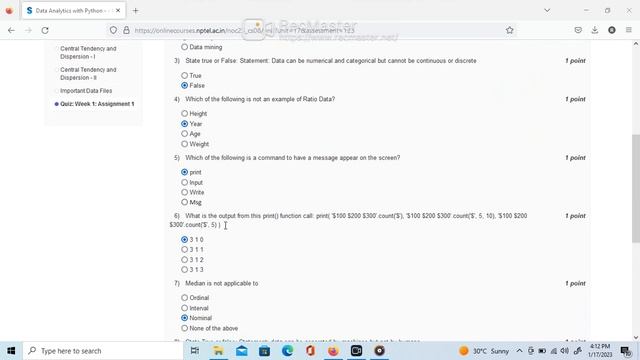Open a new tab with the plus button
The image size is (640, 360).
point(136,11)
